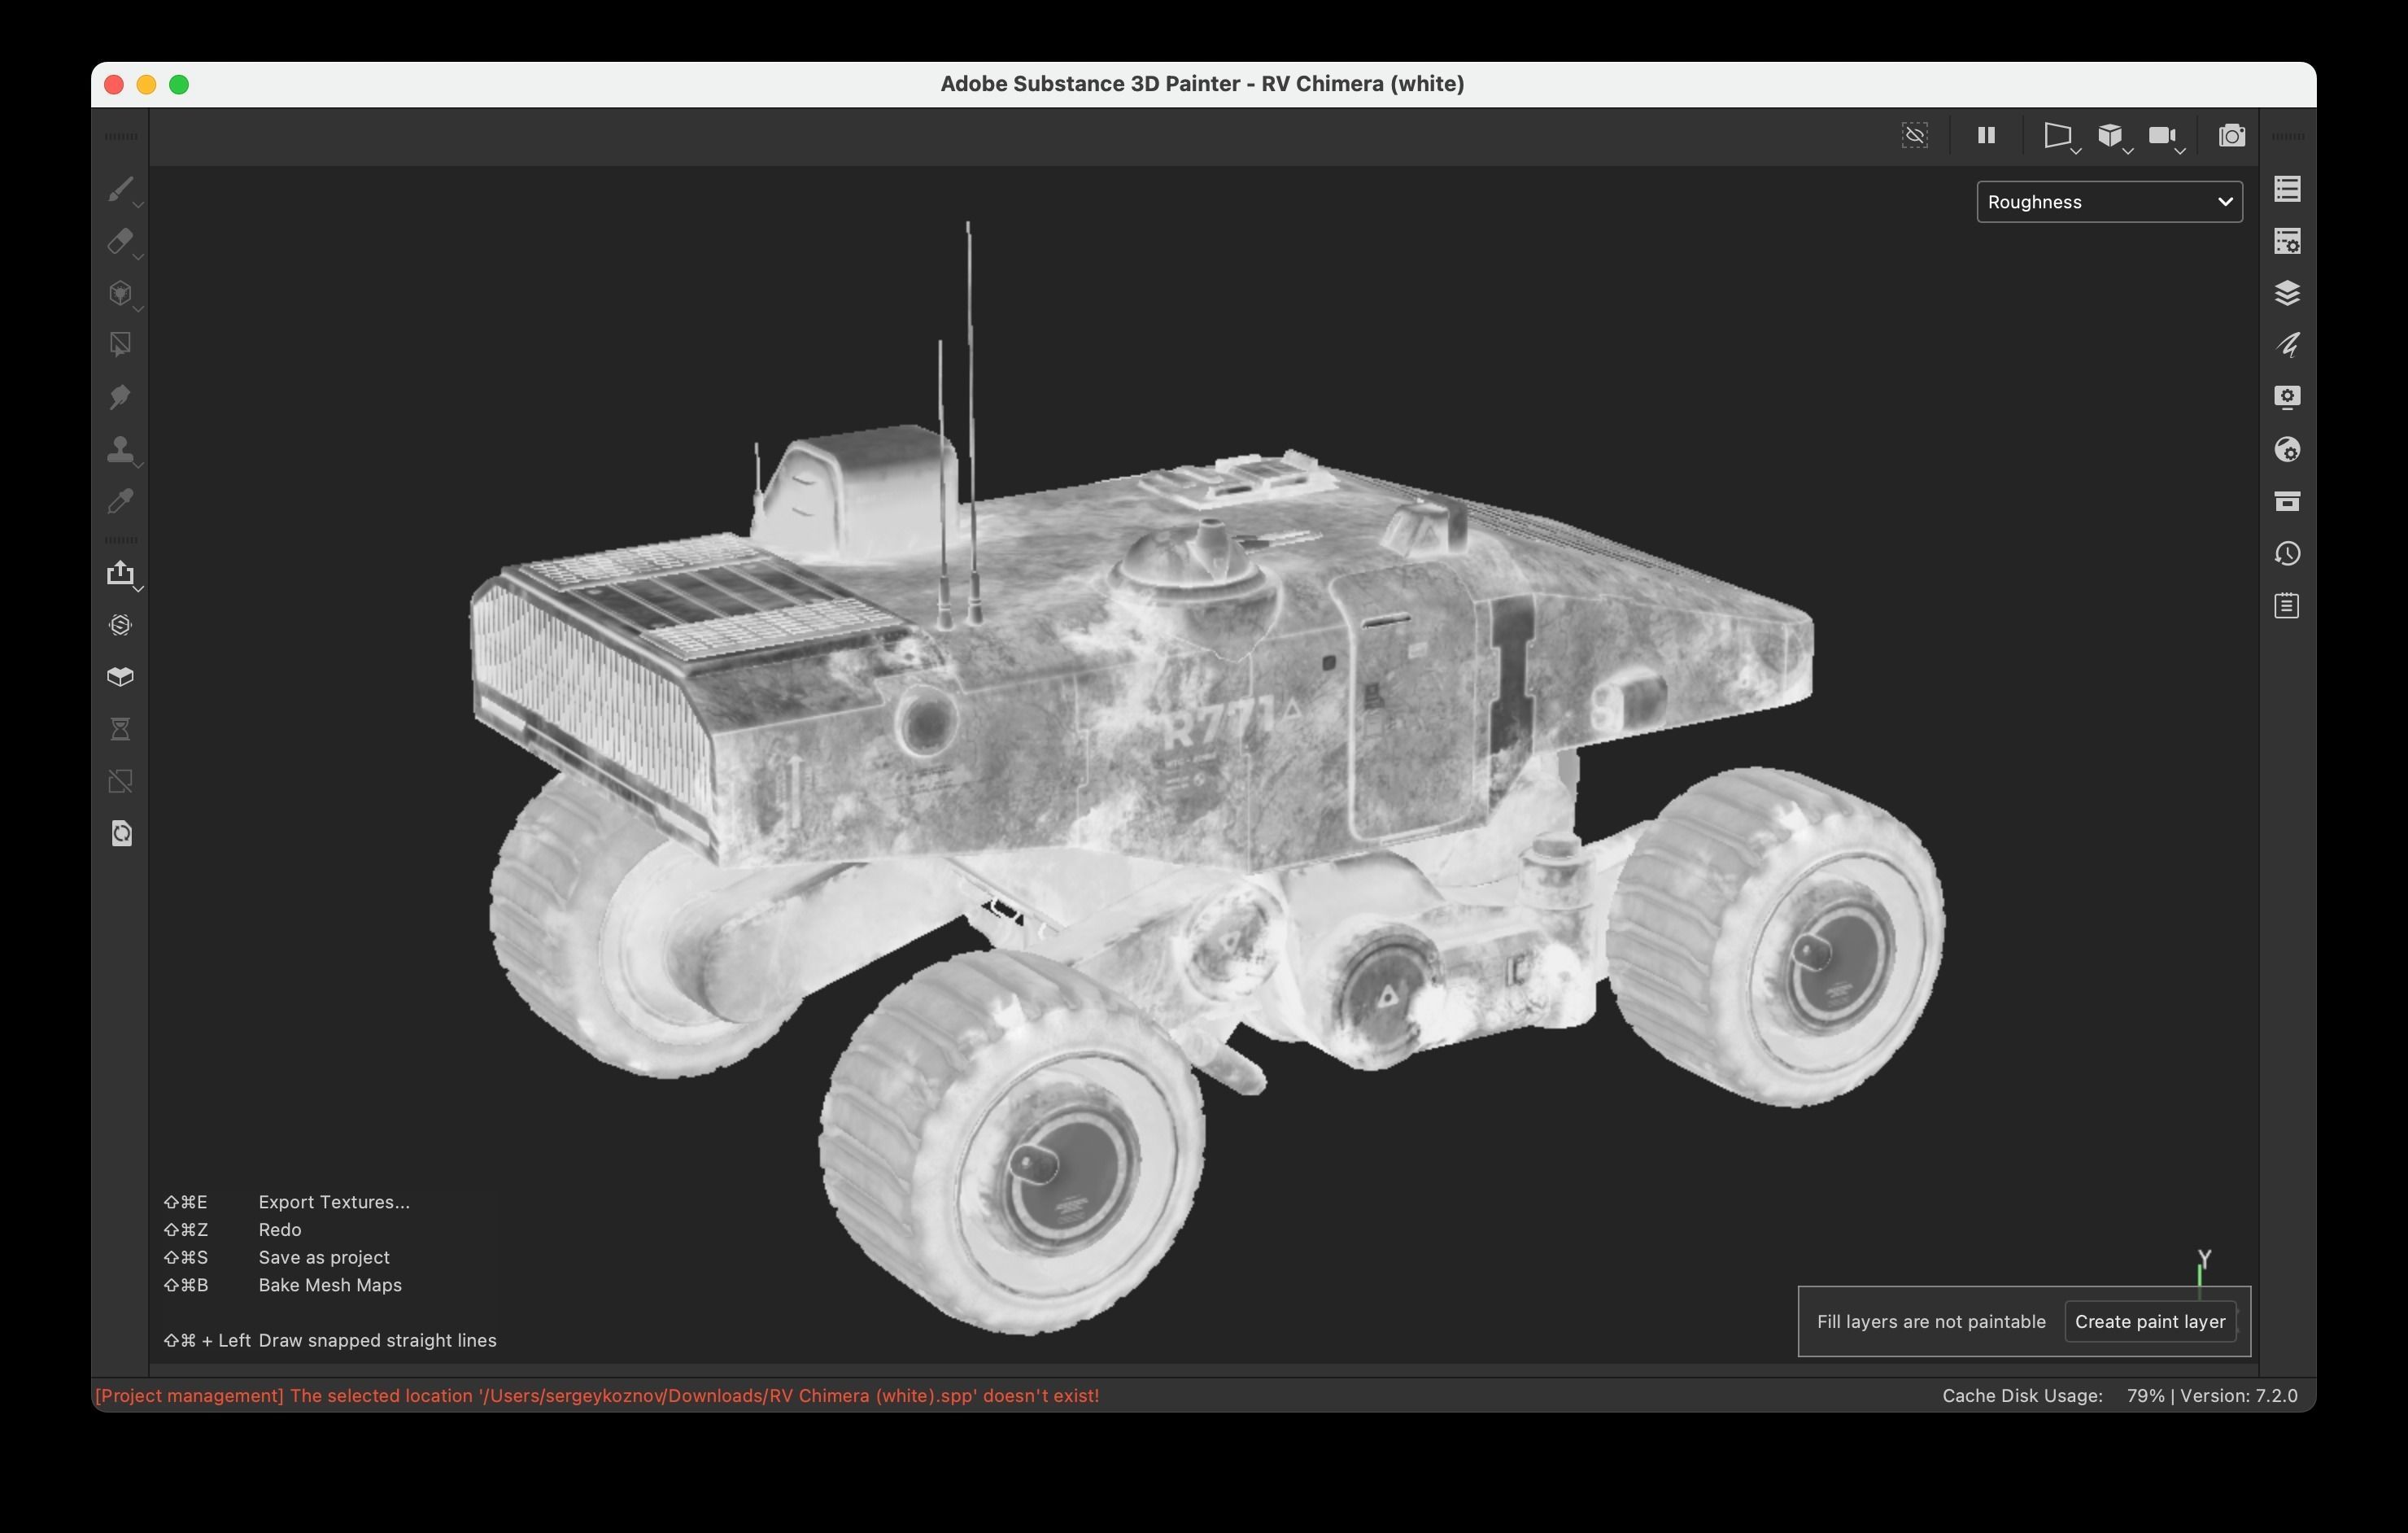Open the History clock icon
This screenshot has height=1533, width=2408.
tap(2287, 553)
